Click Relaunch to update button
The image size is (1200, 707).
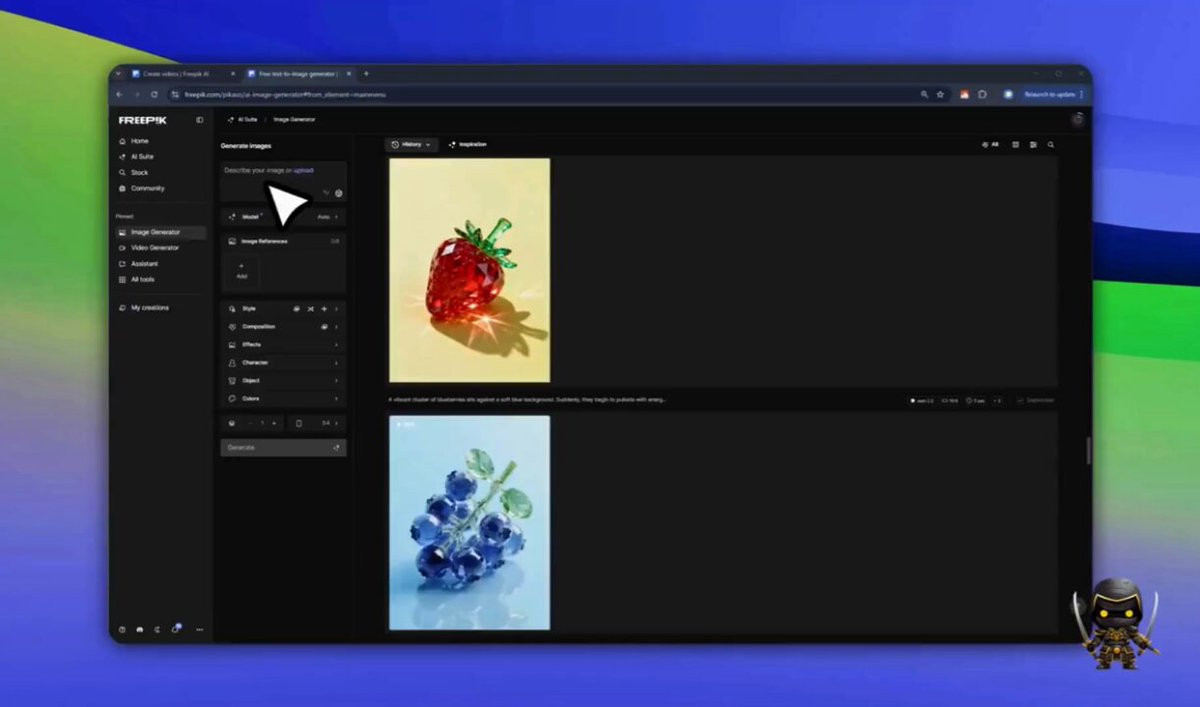pos(1050,94)
